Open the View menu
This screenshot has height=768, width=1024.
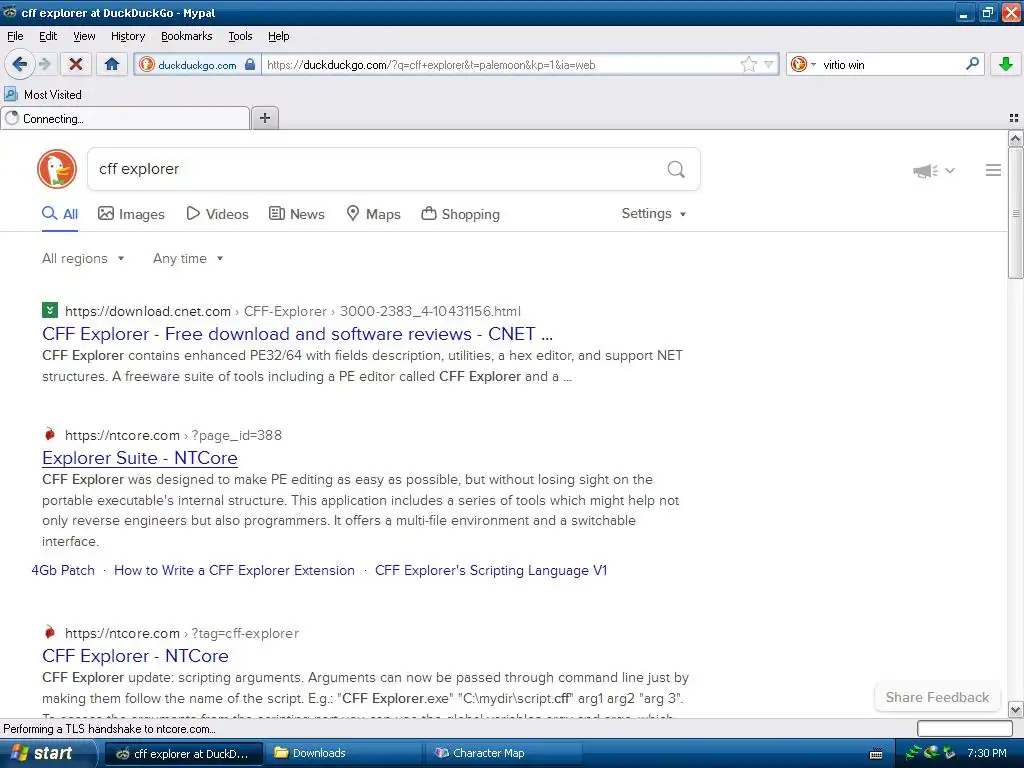pos(84,36)
